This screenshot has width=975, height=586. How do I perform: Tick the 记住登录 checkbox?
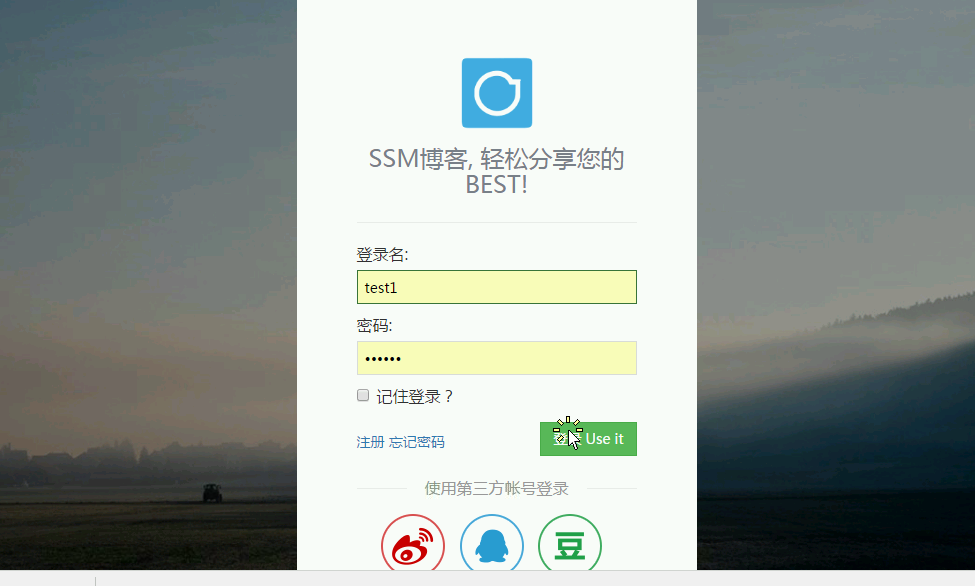[363, 395]
